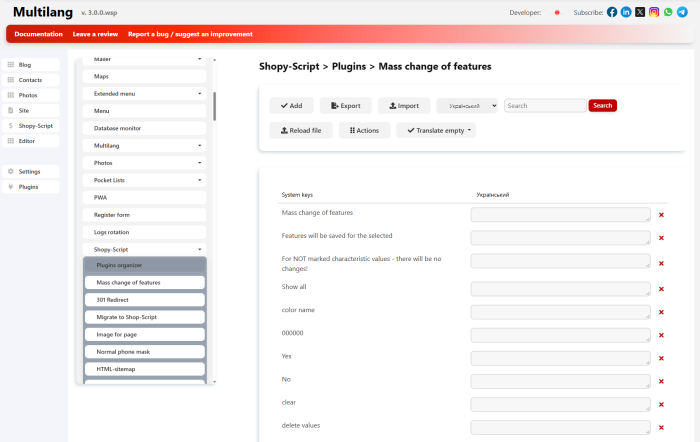Select Menu in the plugin list
Image resolution: width=700 pixels, height=442 pixels.
[145, 111]
